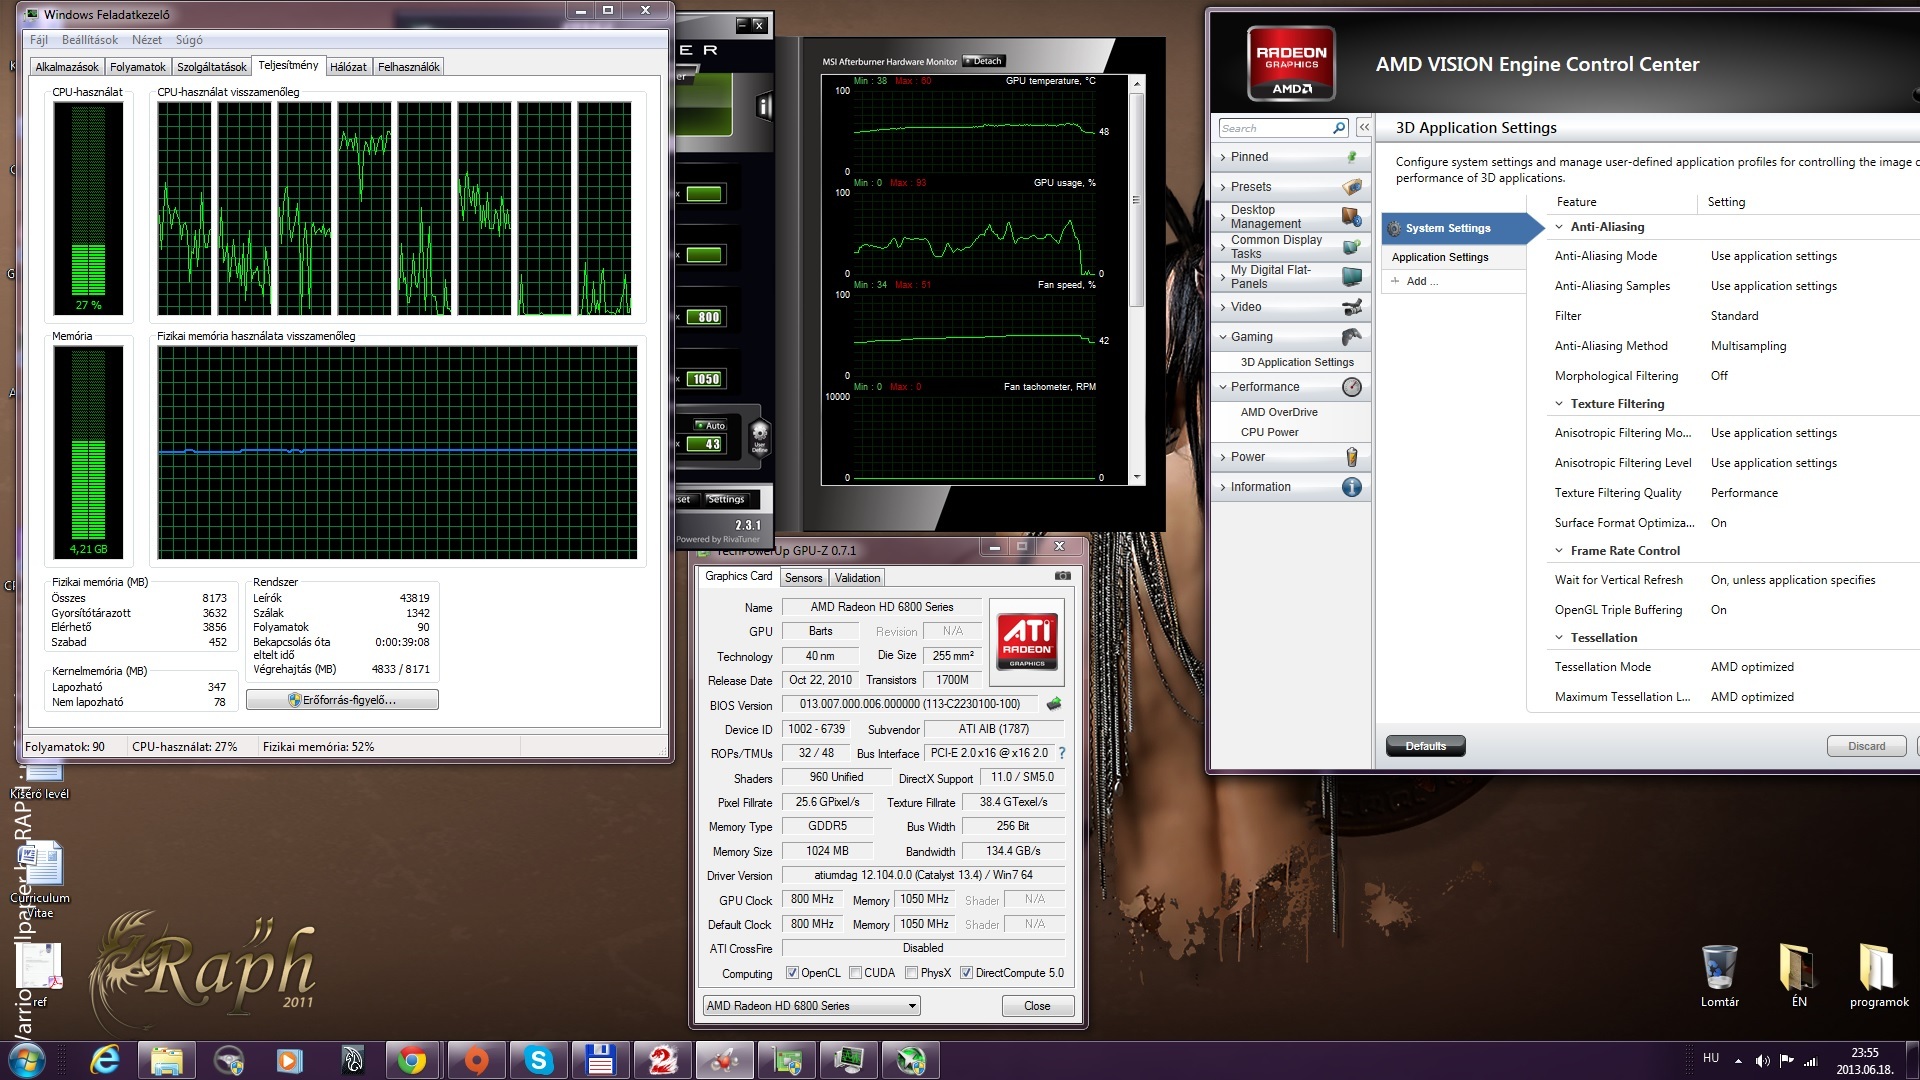Click the Power battery icon
The height and width of the screenshot is (1080, 1920).
(1351, 457)
